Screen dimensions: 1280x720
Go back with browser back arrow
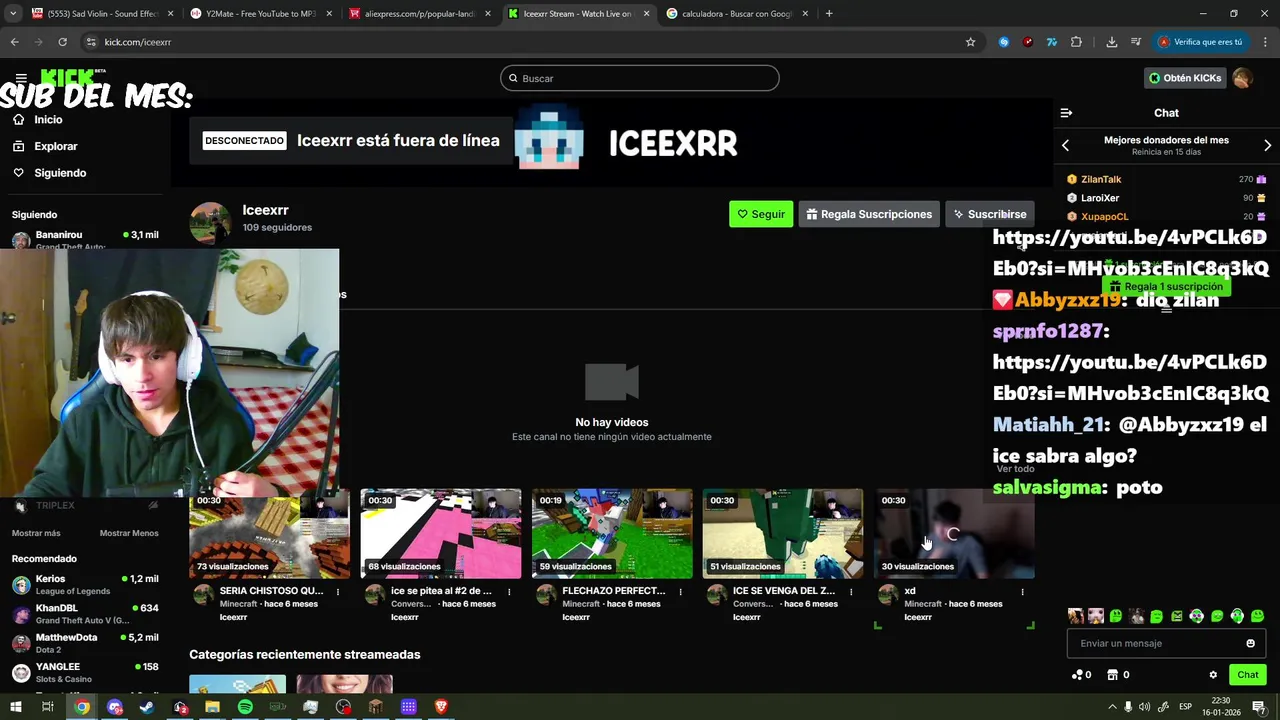click(x=14, y=42)
